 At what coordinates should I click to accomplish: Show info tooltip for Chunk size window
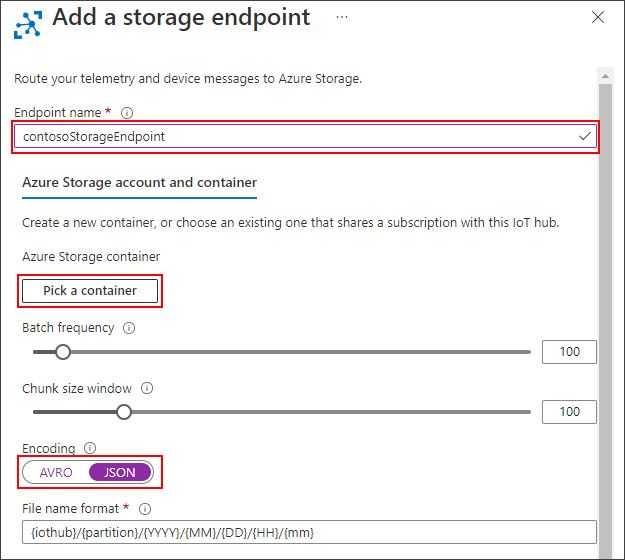point(147,388)
